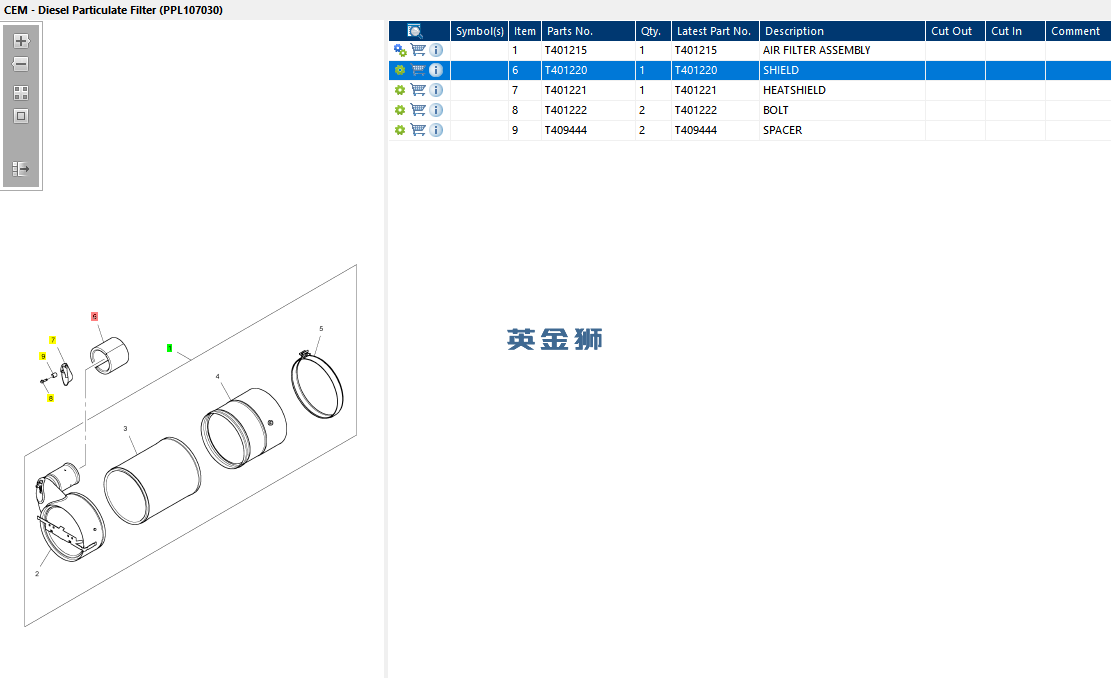Add AIR FILTER ASSEMBLY to cart
Viewport: 1111px width, 678px height.
[x=418, y=50]
